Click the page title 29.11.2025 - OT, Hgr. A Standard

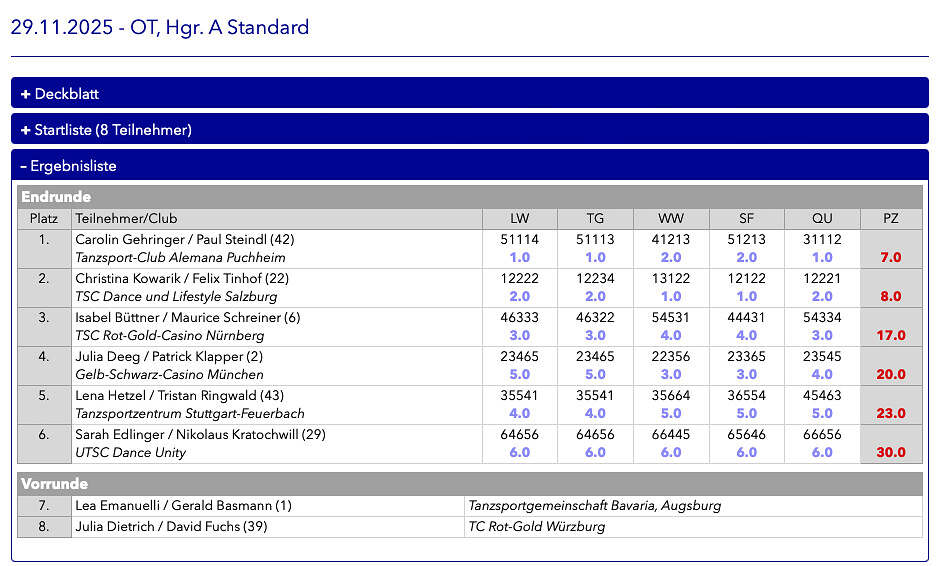(160, 27)
